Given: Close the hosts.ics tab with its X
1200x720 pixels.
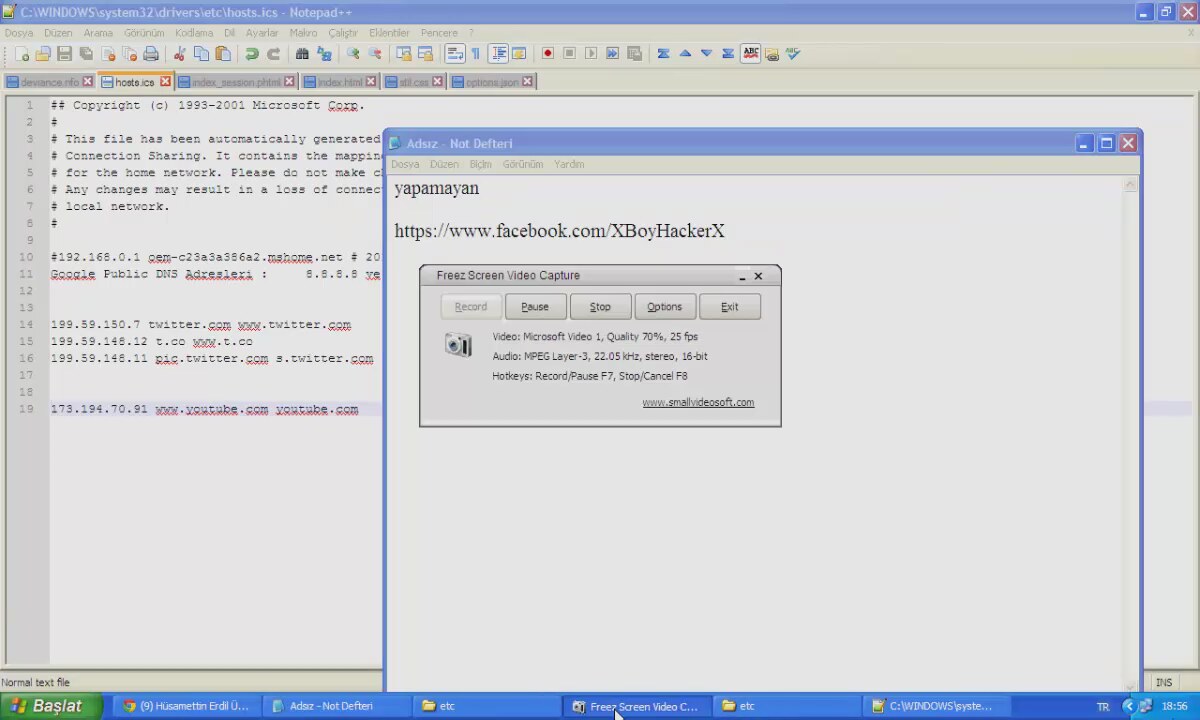Looking at the screenshot, I should tap(165, 82).
